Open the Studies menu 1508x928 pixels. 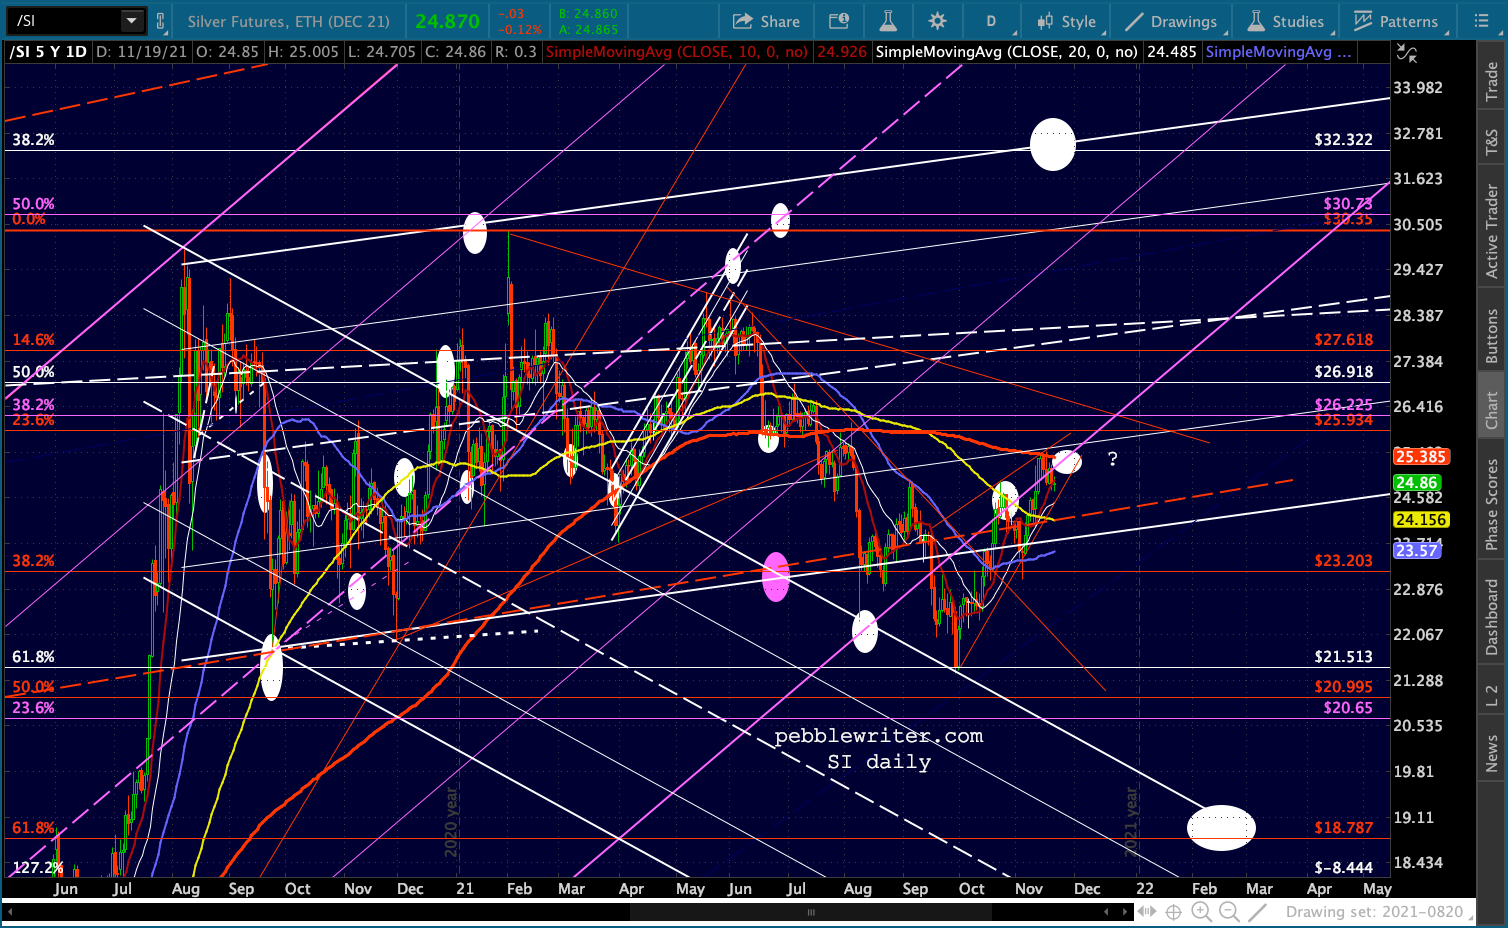(1286, 21)
